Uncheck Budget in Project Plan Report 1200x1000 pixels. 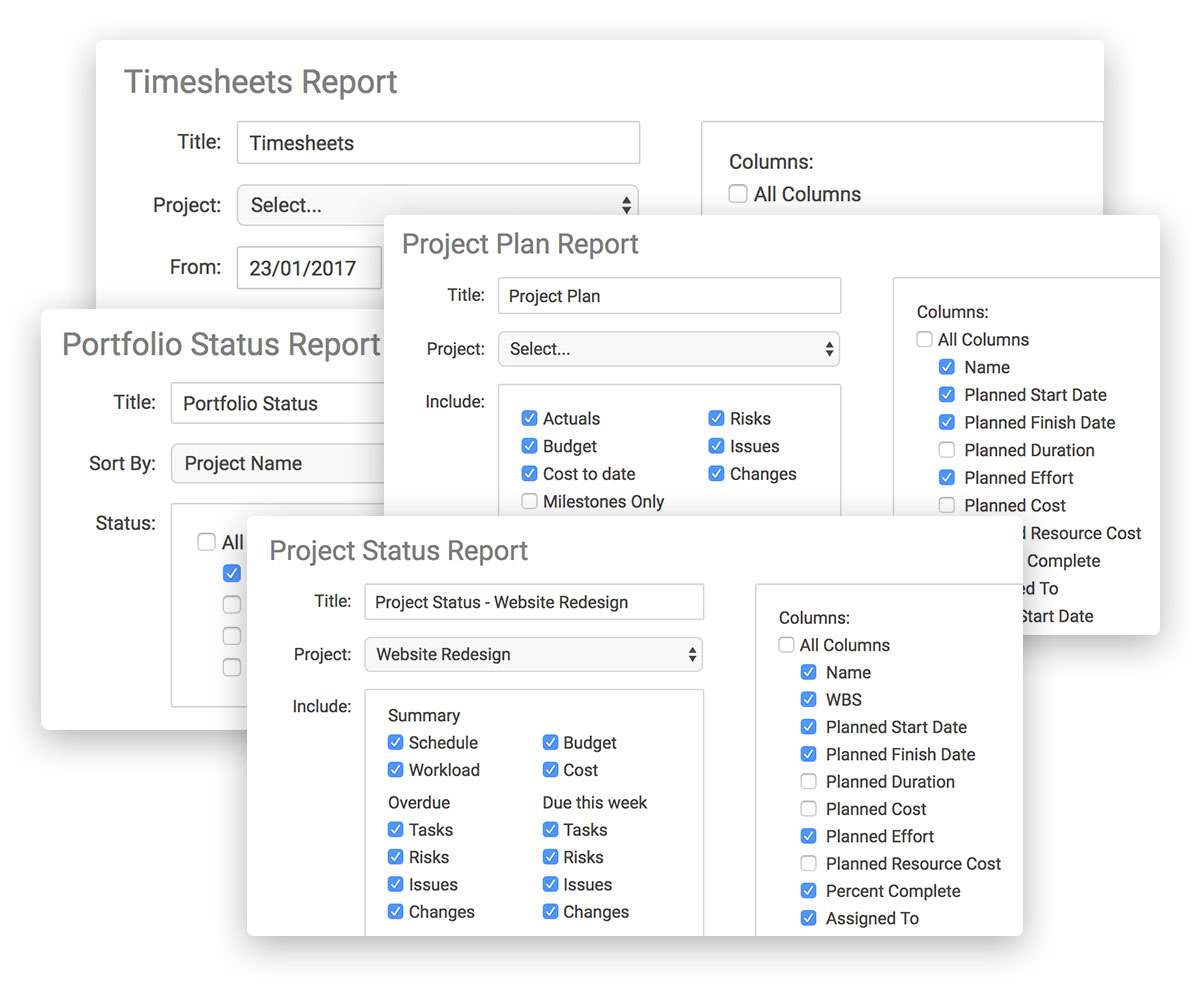(530, 446)
